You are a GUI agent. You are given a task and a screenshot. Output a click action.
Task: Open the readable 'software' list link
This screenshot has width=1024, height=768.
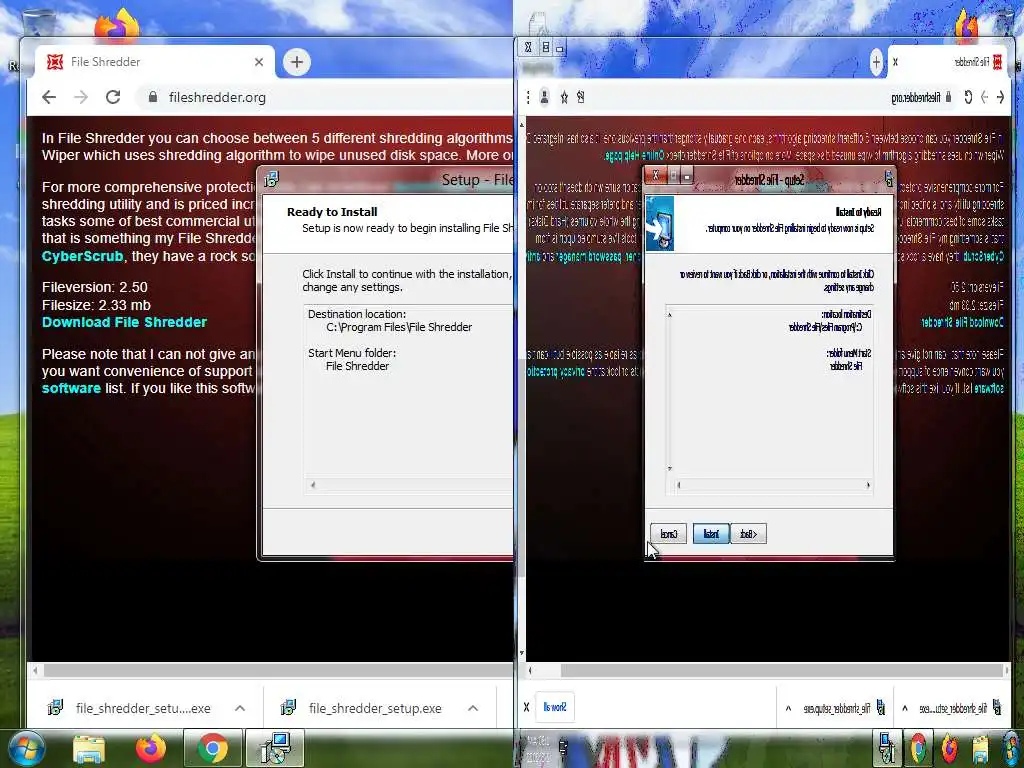pyautogui.click(x=71, y=388)
